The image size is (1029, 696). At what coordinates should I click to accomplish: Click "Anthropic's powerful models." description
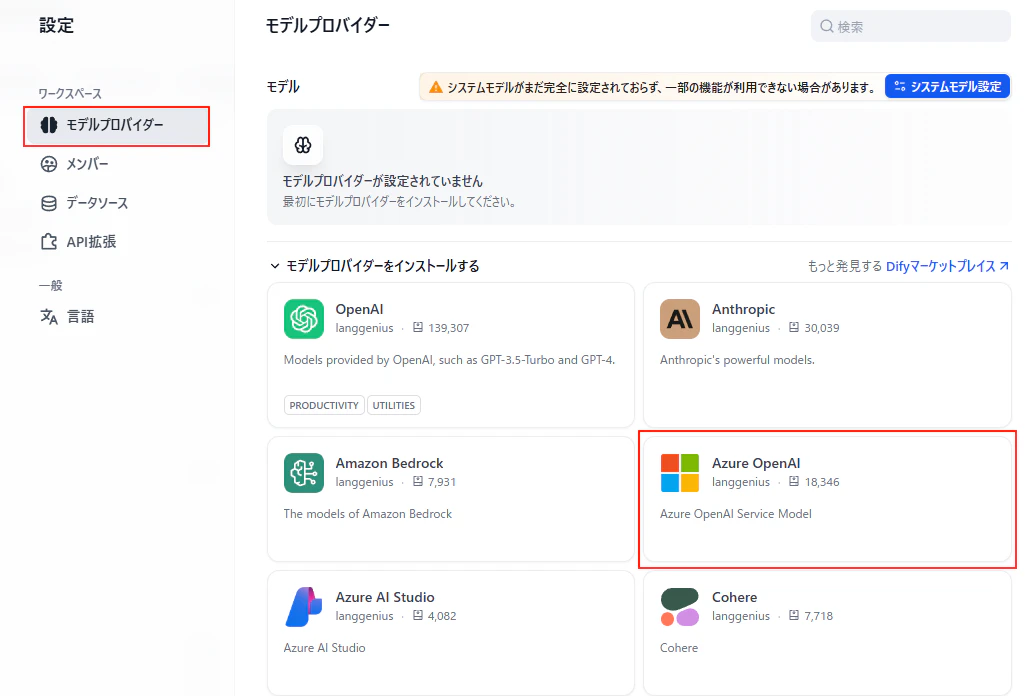point(737,360)
